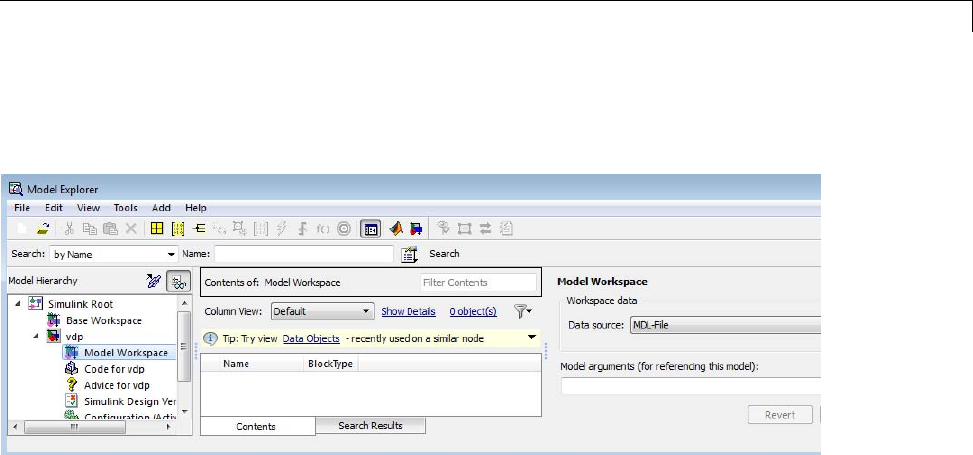Click the grayed double-arrow swap toolbar icon
The image size is (973, 455).
486,229
